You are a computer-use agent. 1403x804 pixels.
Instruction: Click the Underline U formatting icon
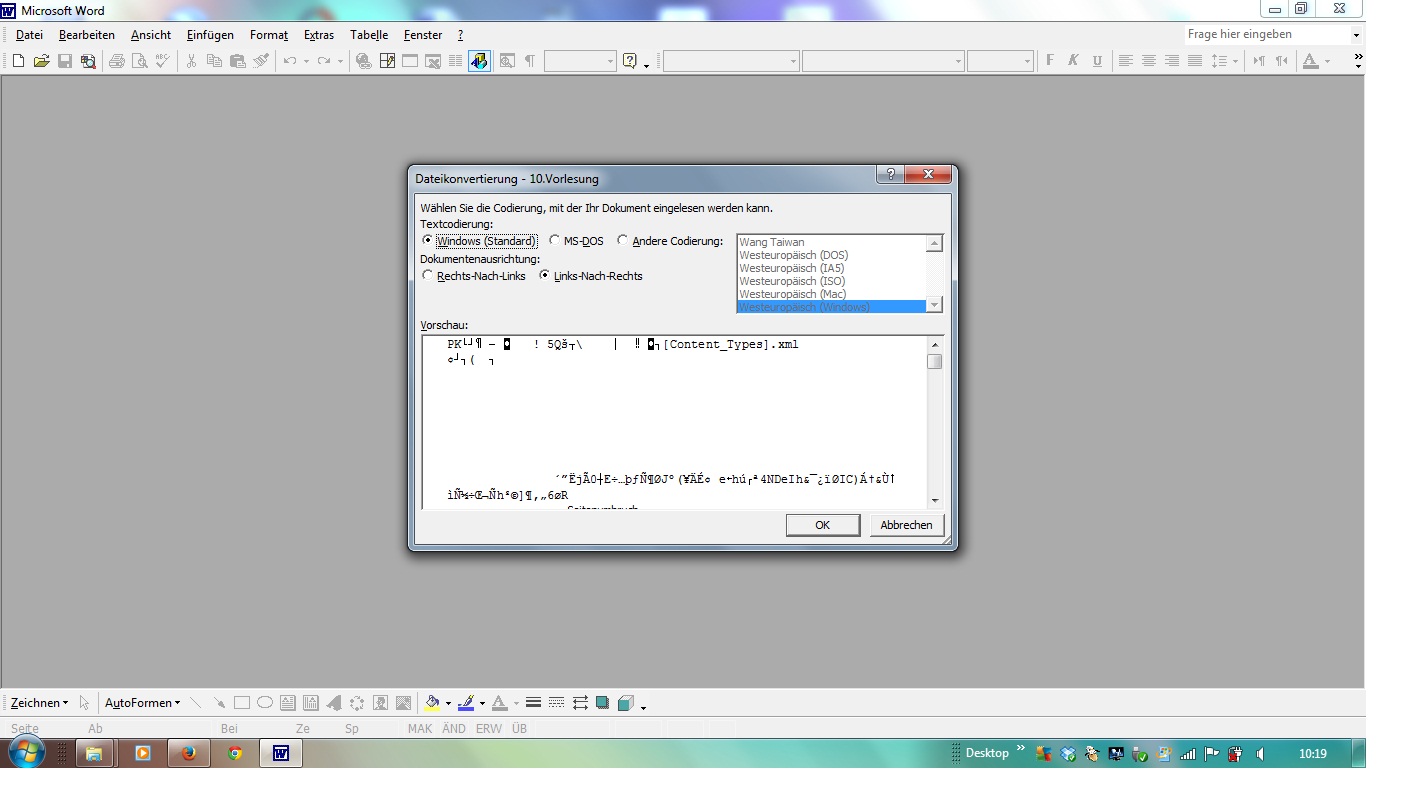tap(1097, 61)
